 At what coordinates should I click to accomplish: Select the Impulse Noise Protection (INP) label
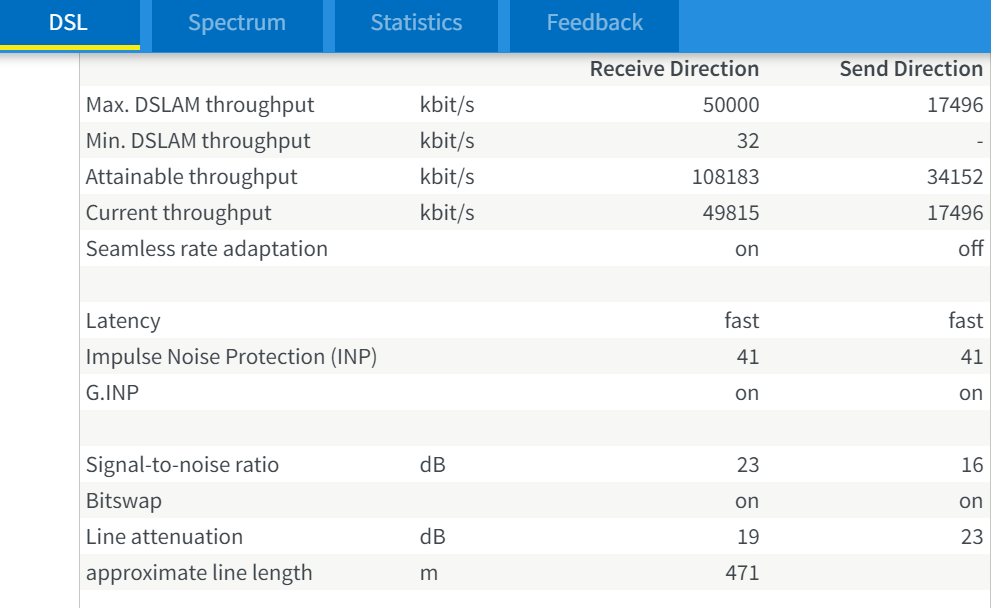(231, 357)
